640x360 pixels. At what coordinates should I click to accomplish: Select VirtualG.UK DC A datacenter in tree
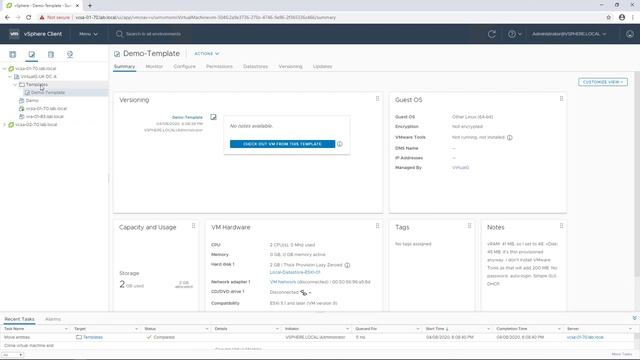(x=38, y=77)
